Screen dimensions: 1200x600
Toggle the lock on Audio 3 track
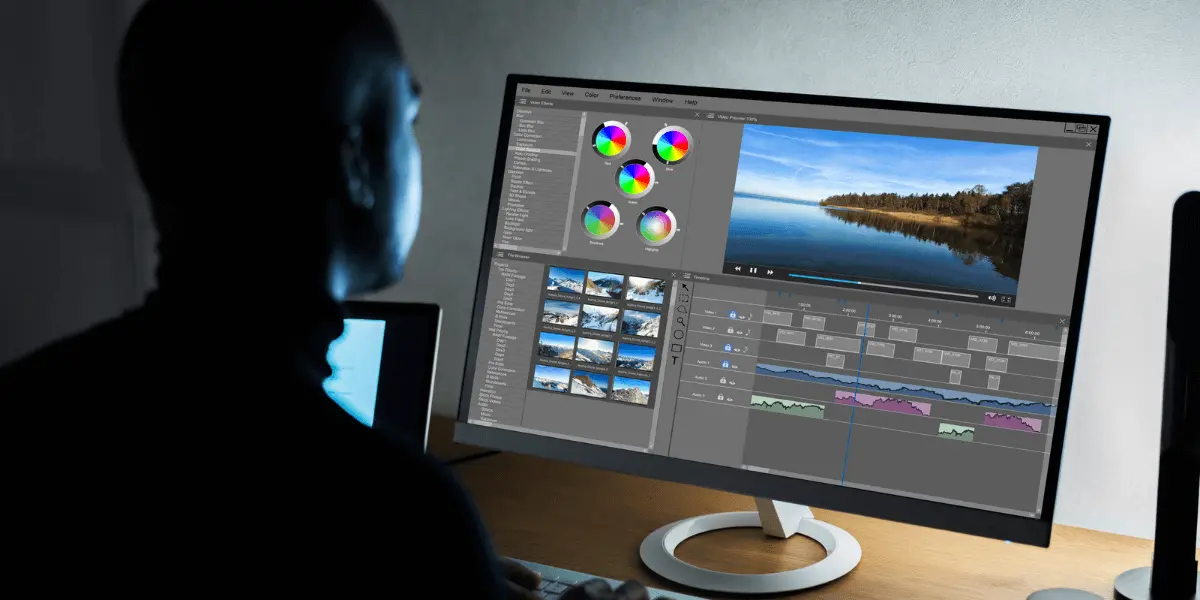coord(720,396)
